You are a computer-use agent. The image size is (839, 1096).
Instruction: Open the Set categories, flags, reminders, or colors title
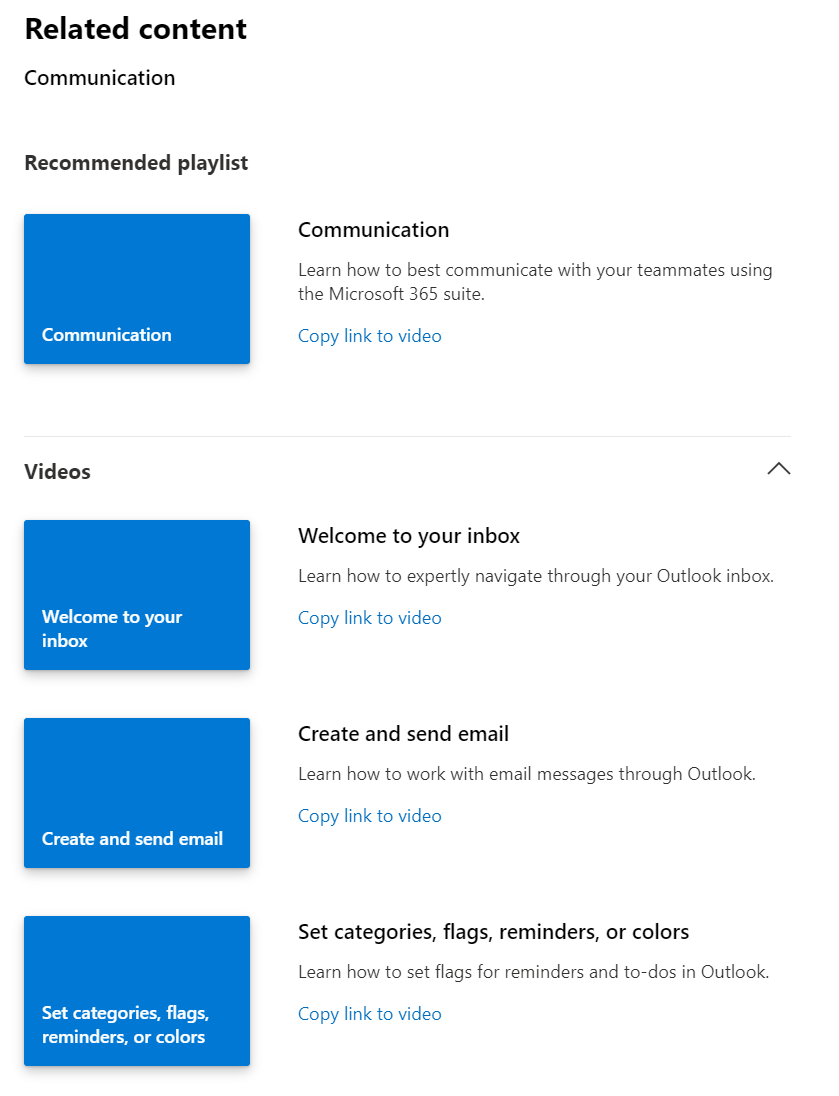click(x=493, y=931)
